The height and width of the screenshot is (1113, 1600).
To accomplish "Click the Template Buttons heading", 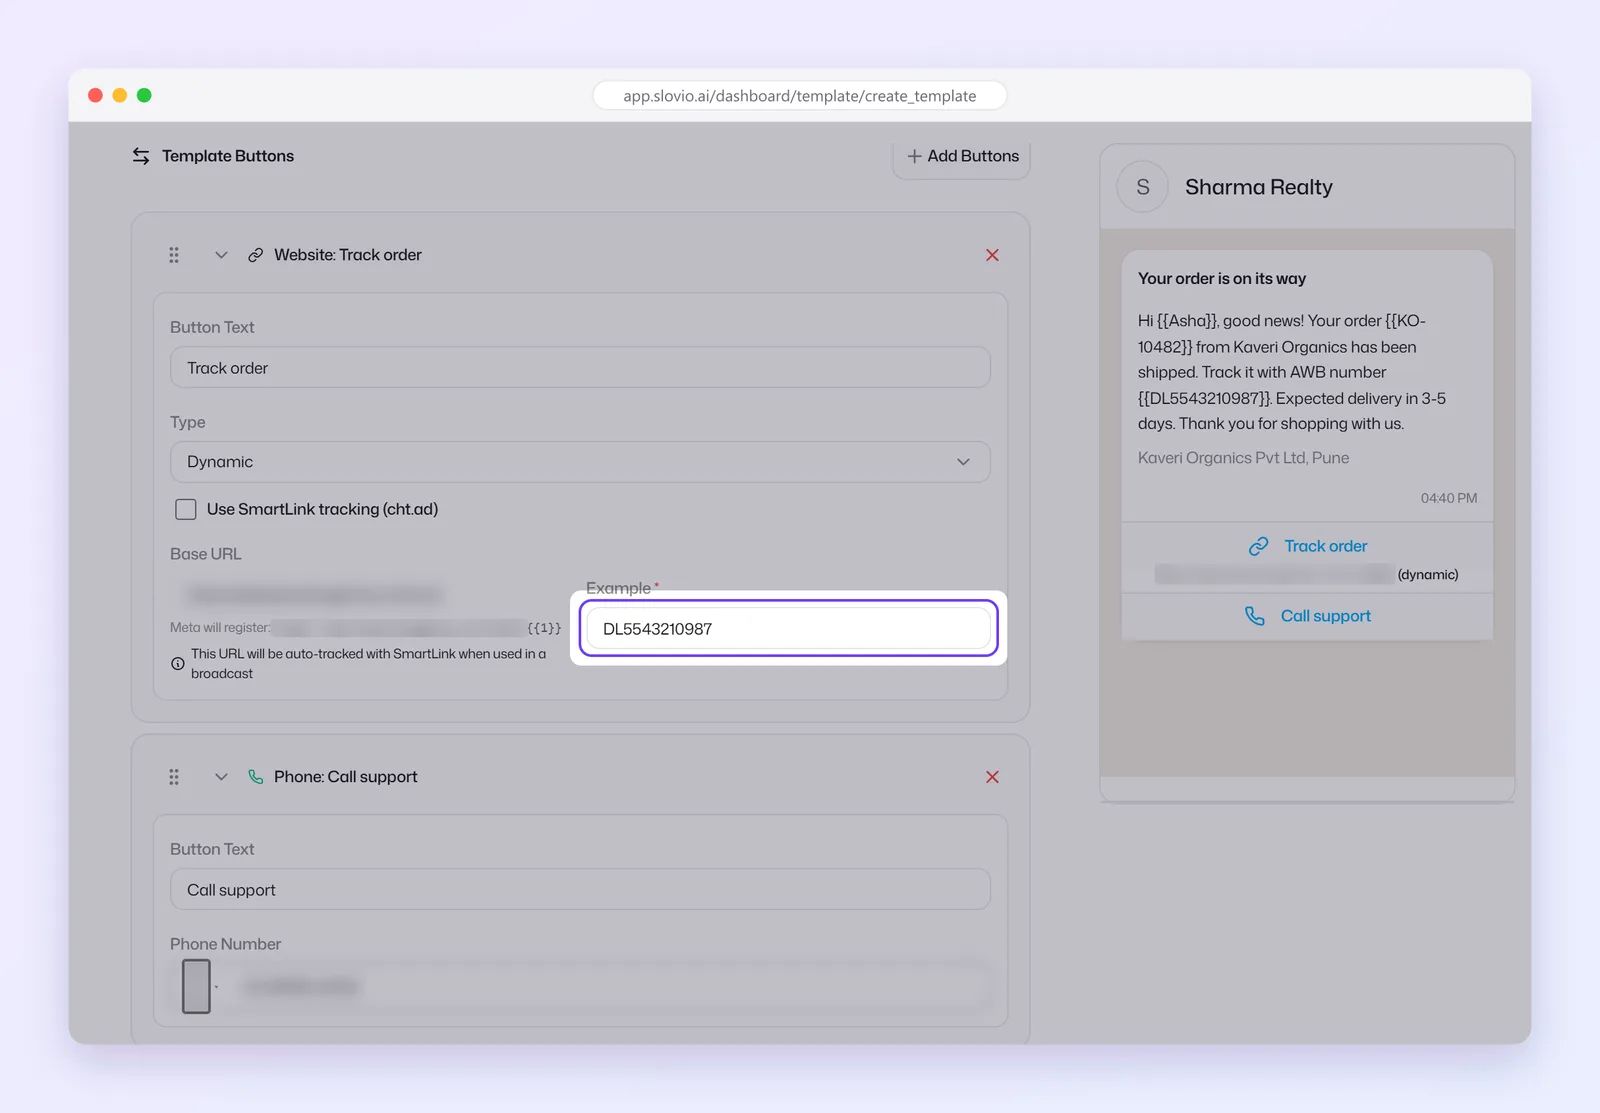I will click(228, 156).
